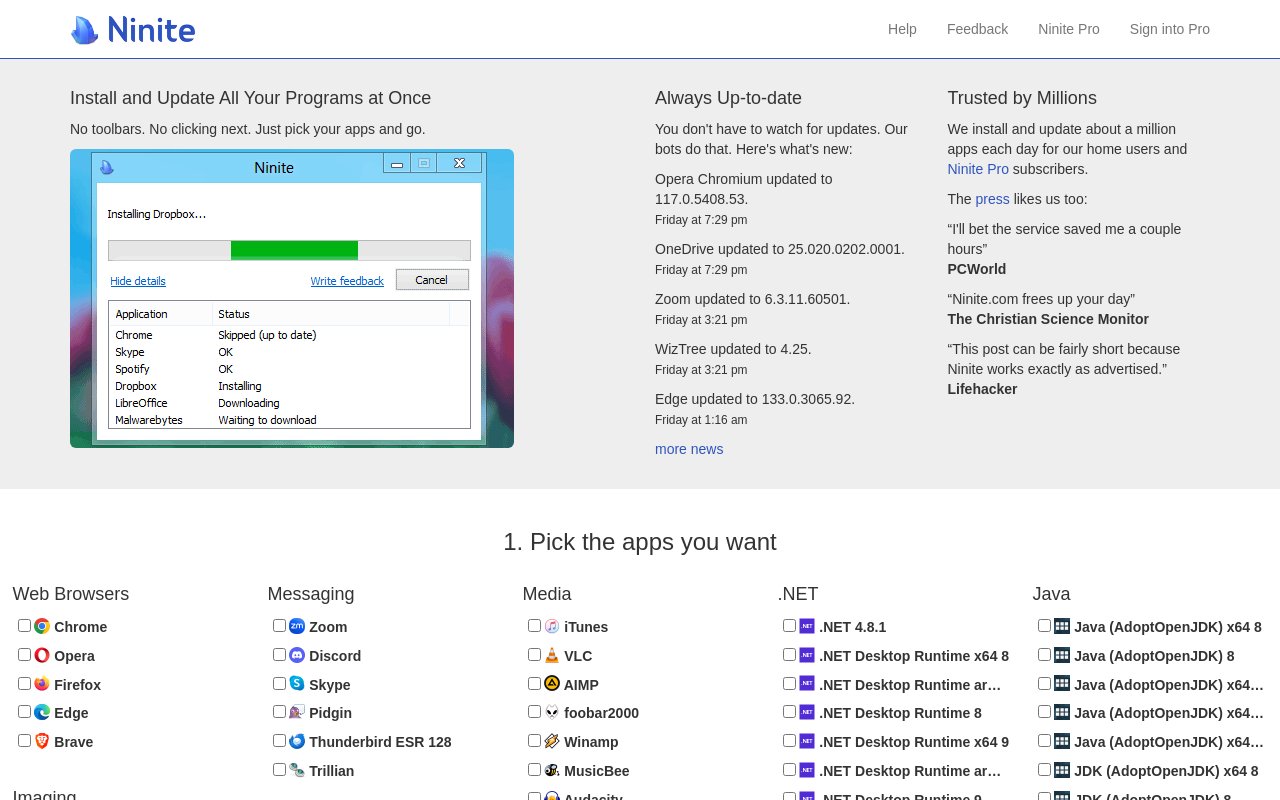Open the Feedback page

click(977, 29)
